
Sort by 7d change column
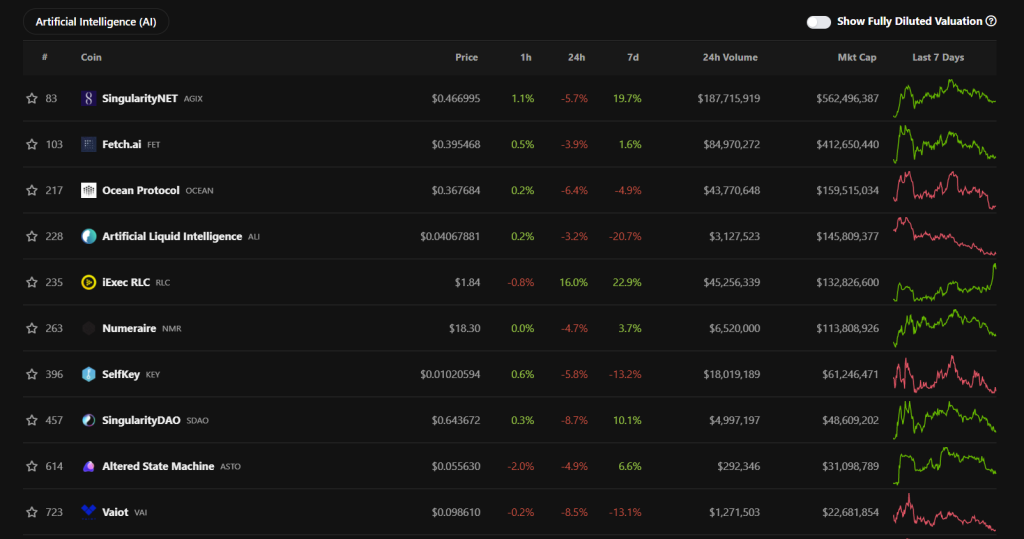[633, 57]
